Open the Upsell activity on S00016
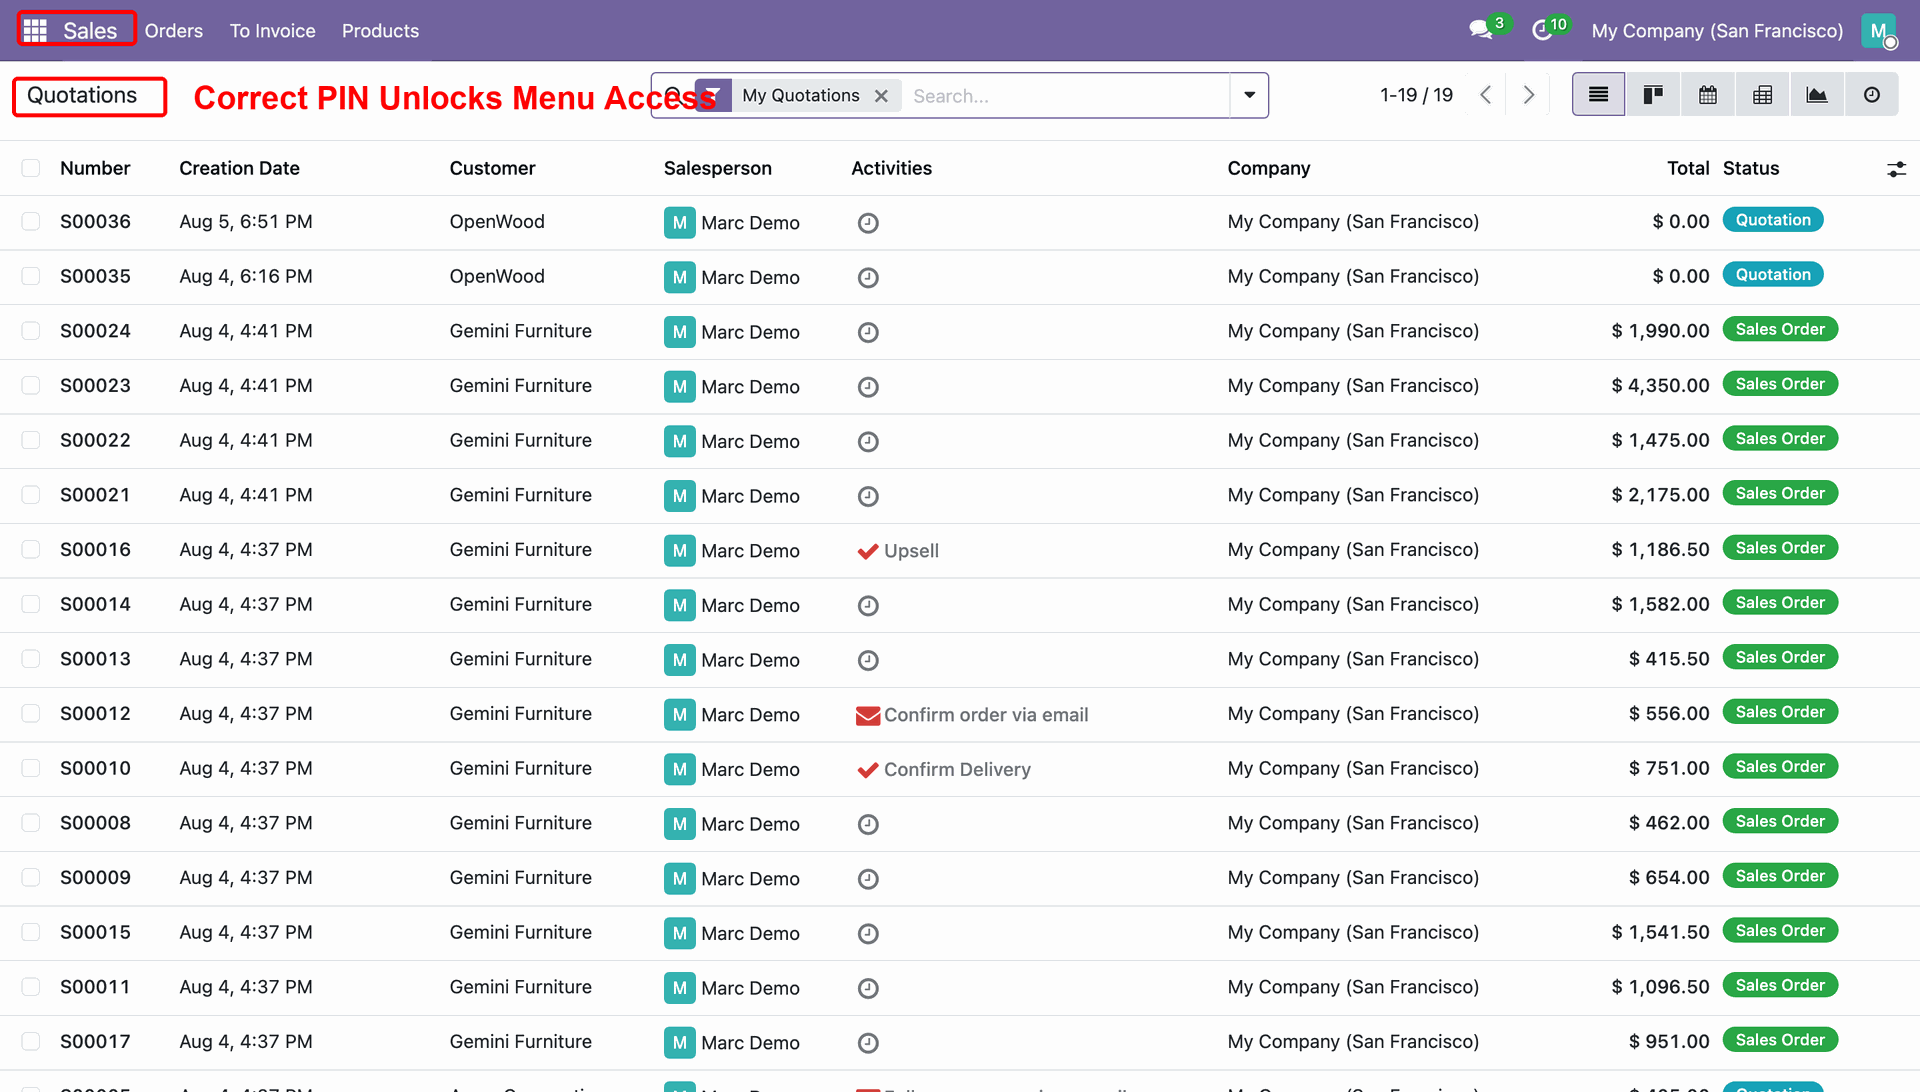 (x=898, y=551)
